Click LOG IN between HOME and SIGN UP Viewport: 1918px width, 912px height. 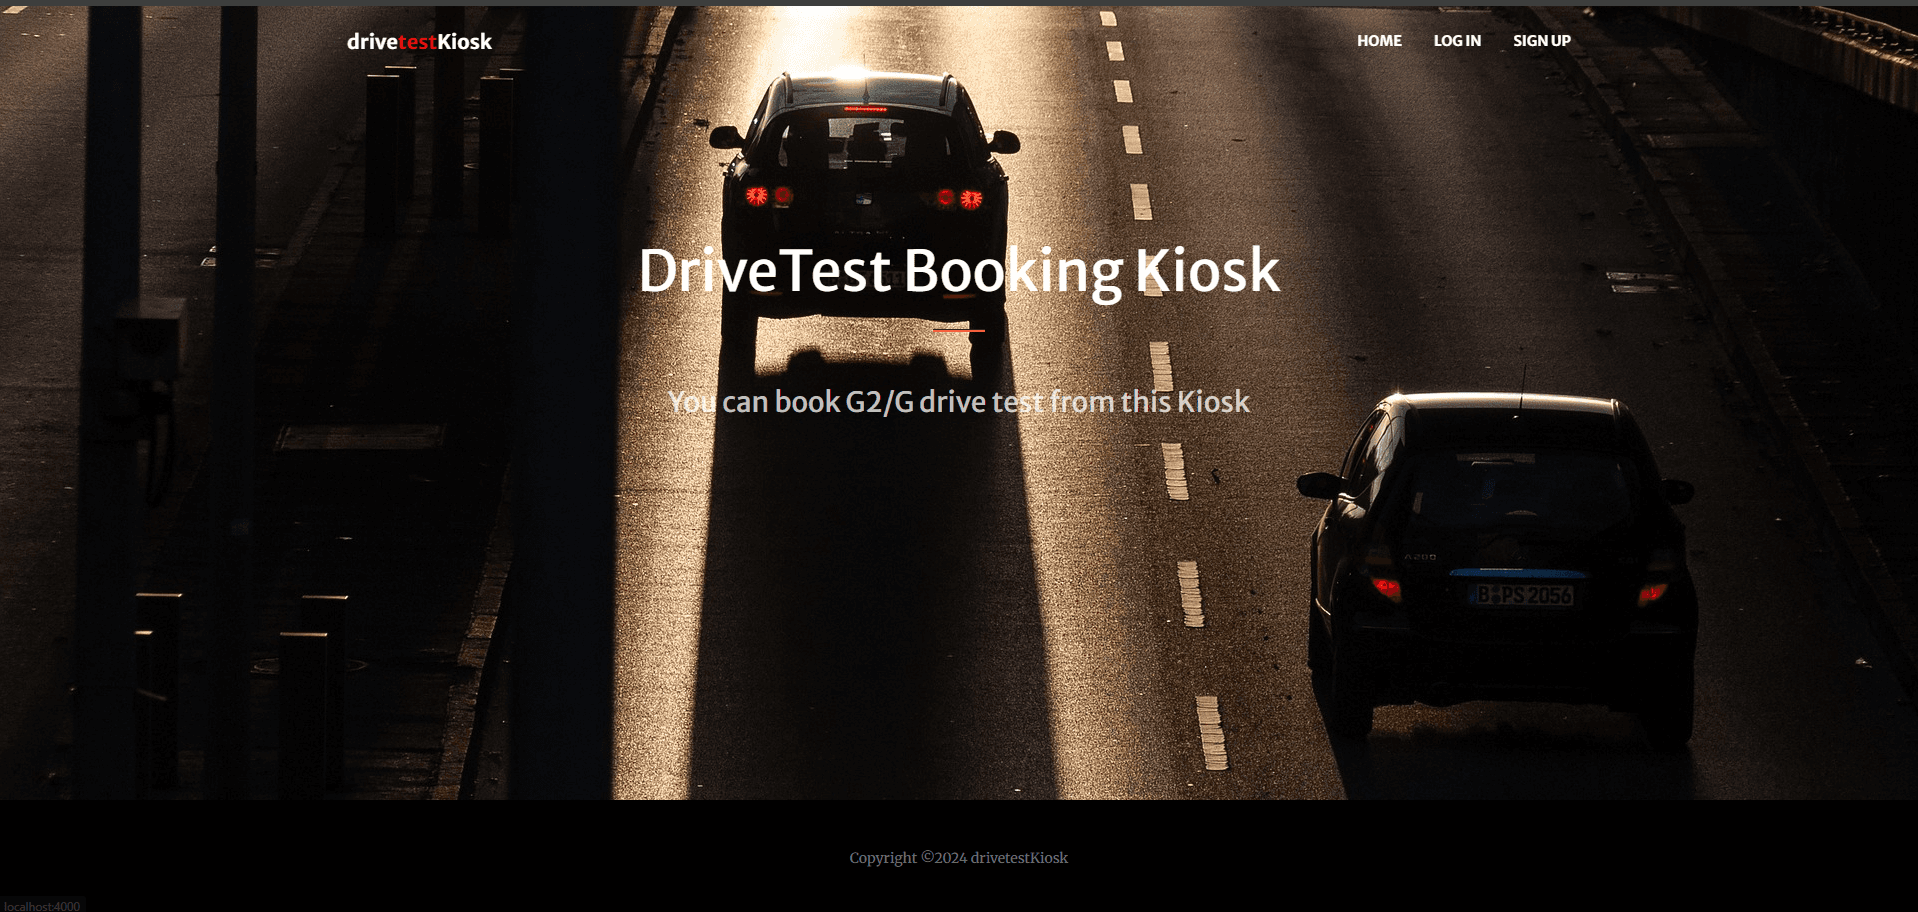coord(1457,41)
